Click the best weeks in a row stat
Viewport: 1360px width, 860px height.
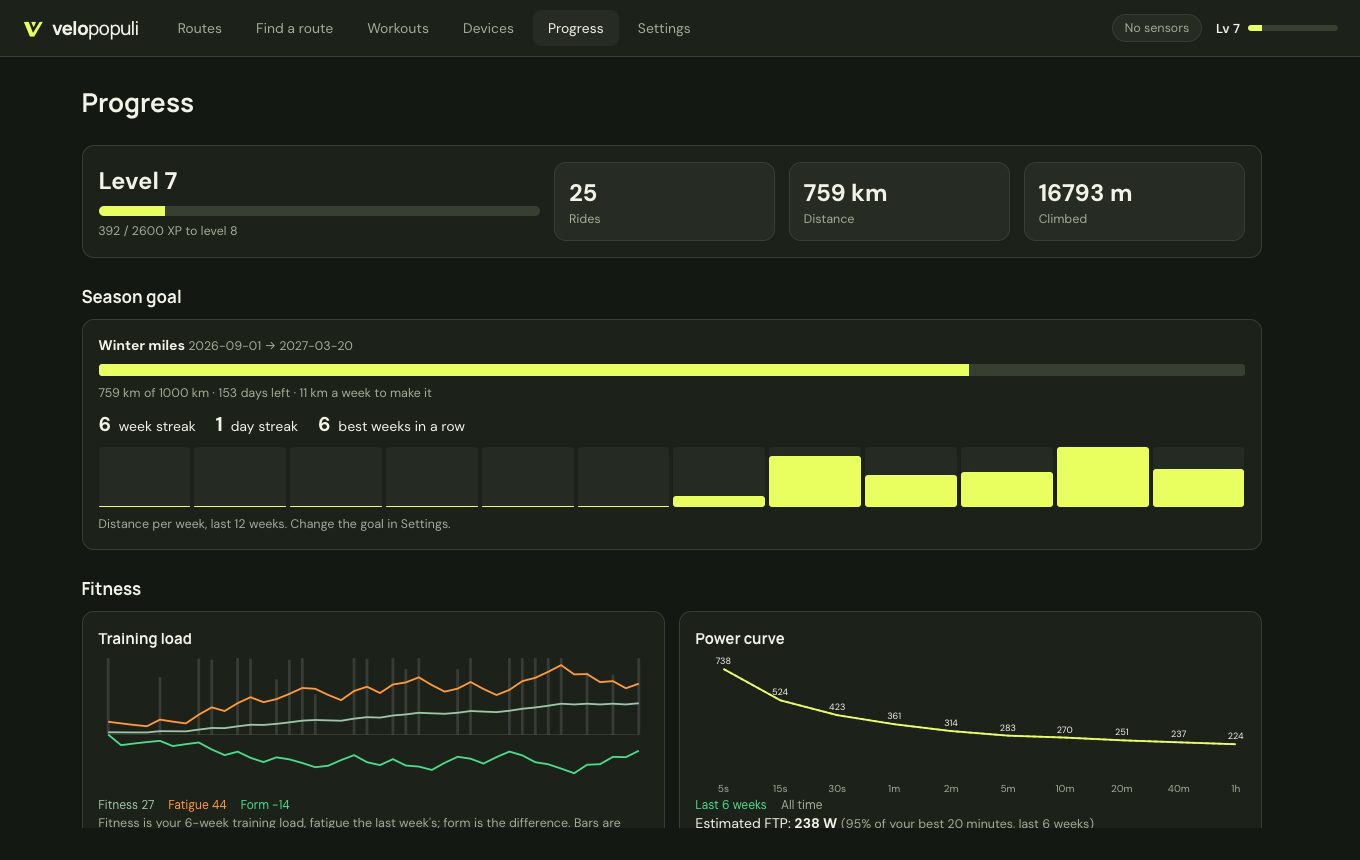(391, 425)
